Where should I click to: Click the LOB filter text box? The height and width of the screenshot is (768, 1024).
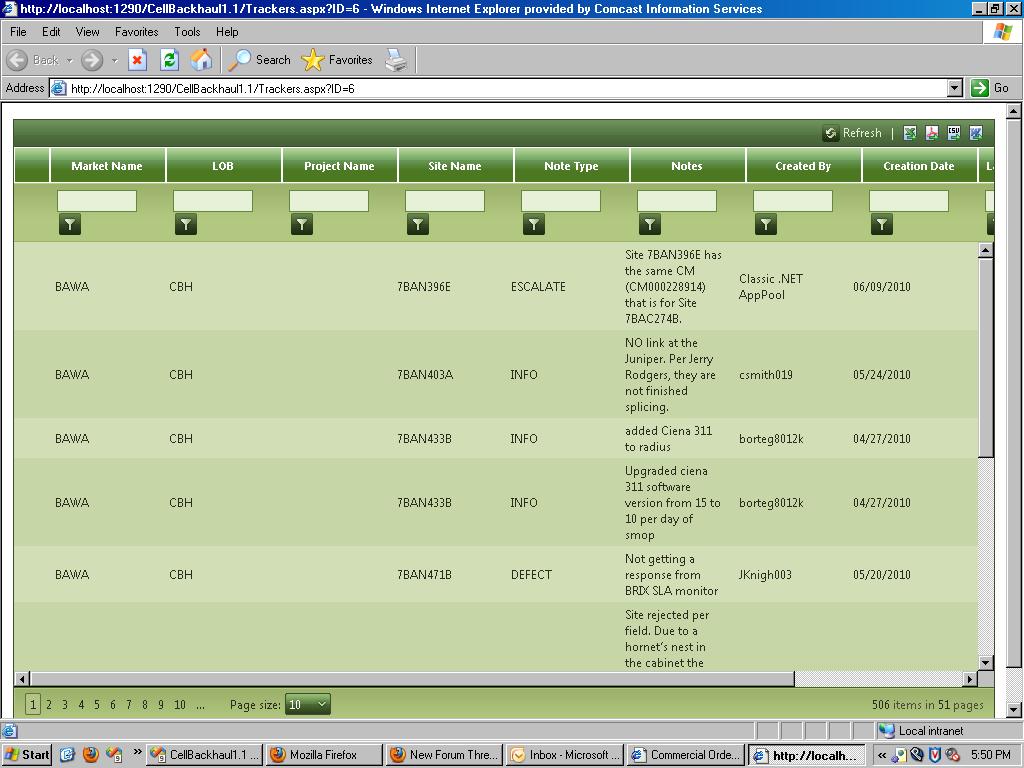click(x=213, y=200)
